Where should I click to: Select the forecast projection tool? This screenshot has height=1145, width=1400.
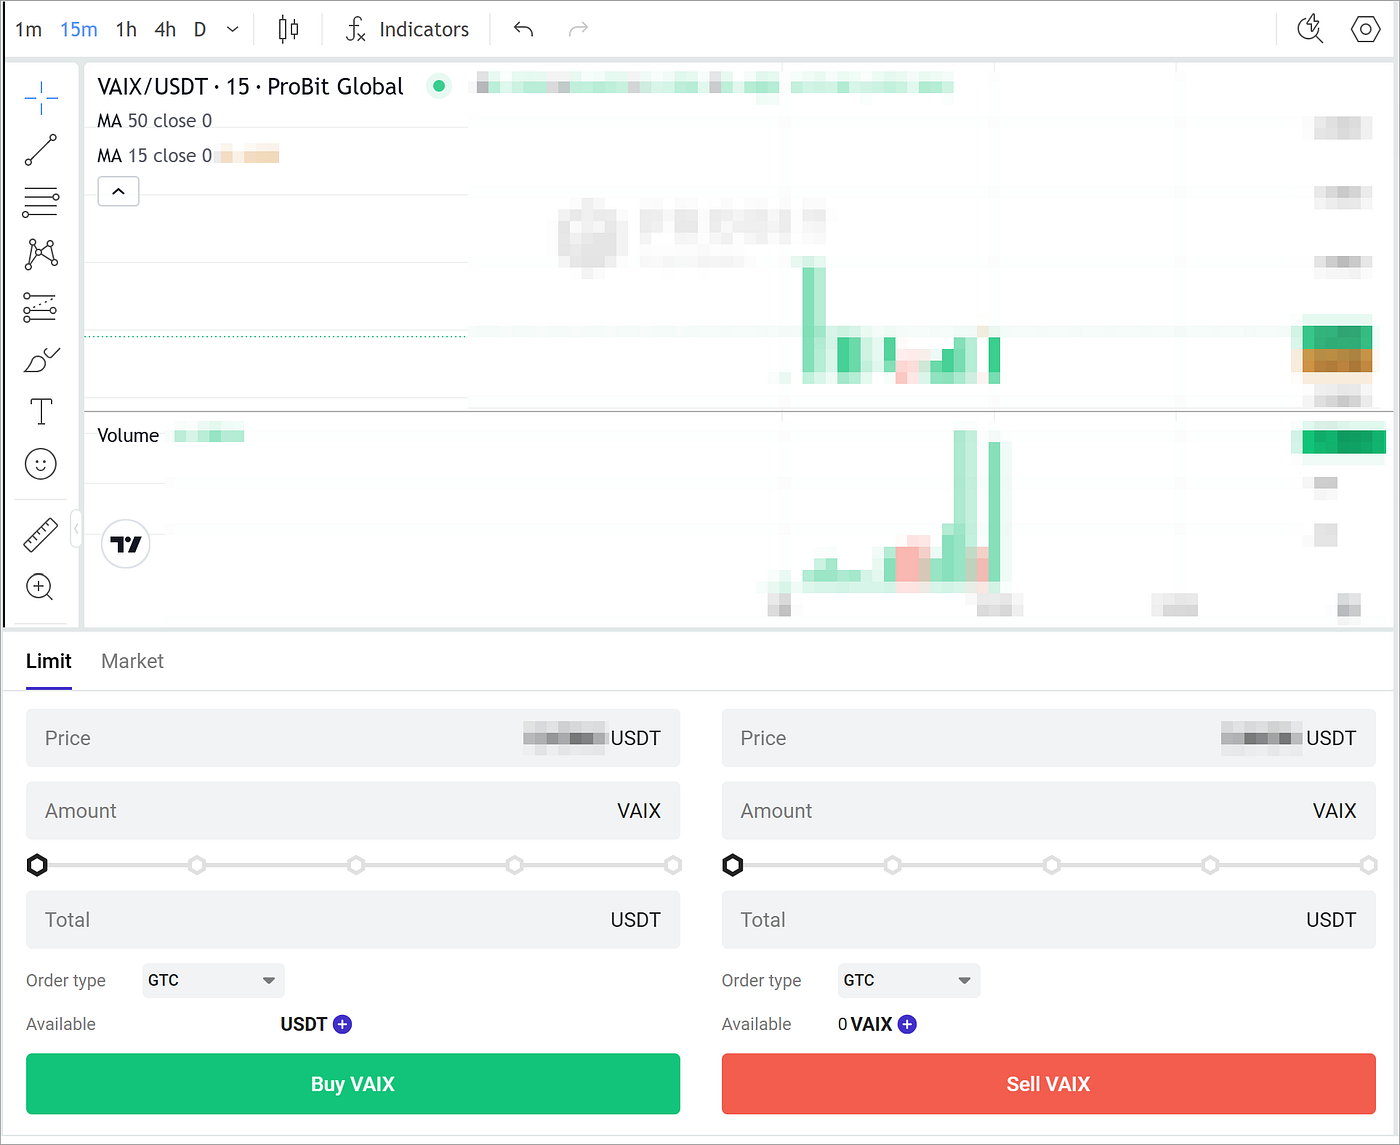tap(41, 307)
